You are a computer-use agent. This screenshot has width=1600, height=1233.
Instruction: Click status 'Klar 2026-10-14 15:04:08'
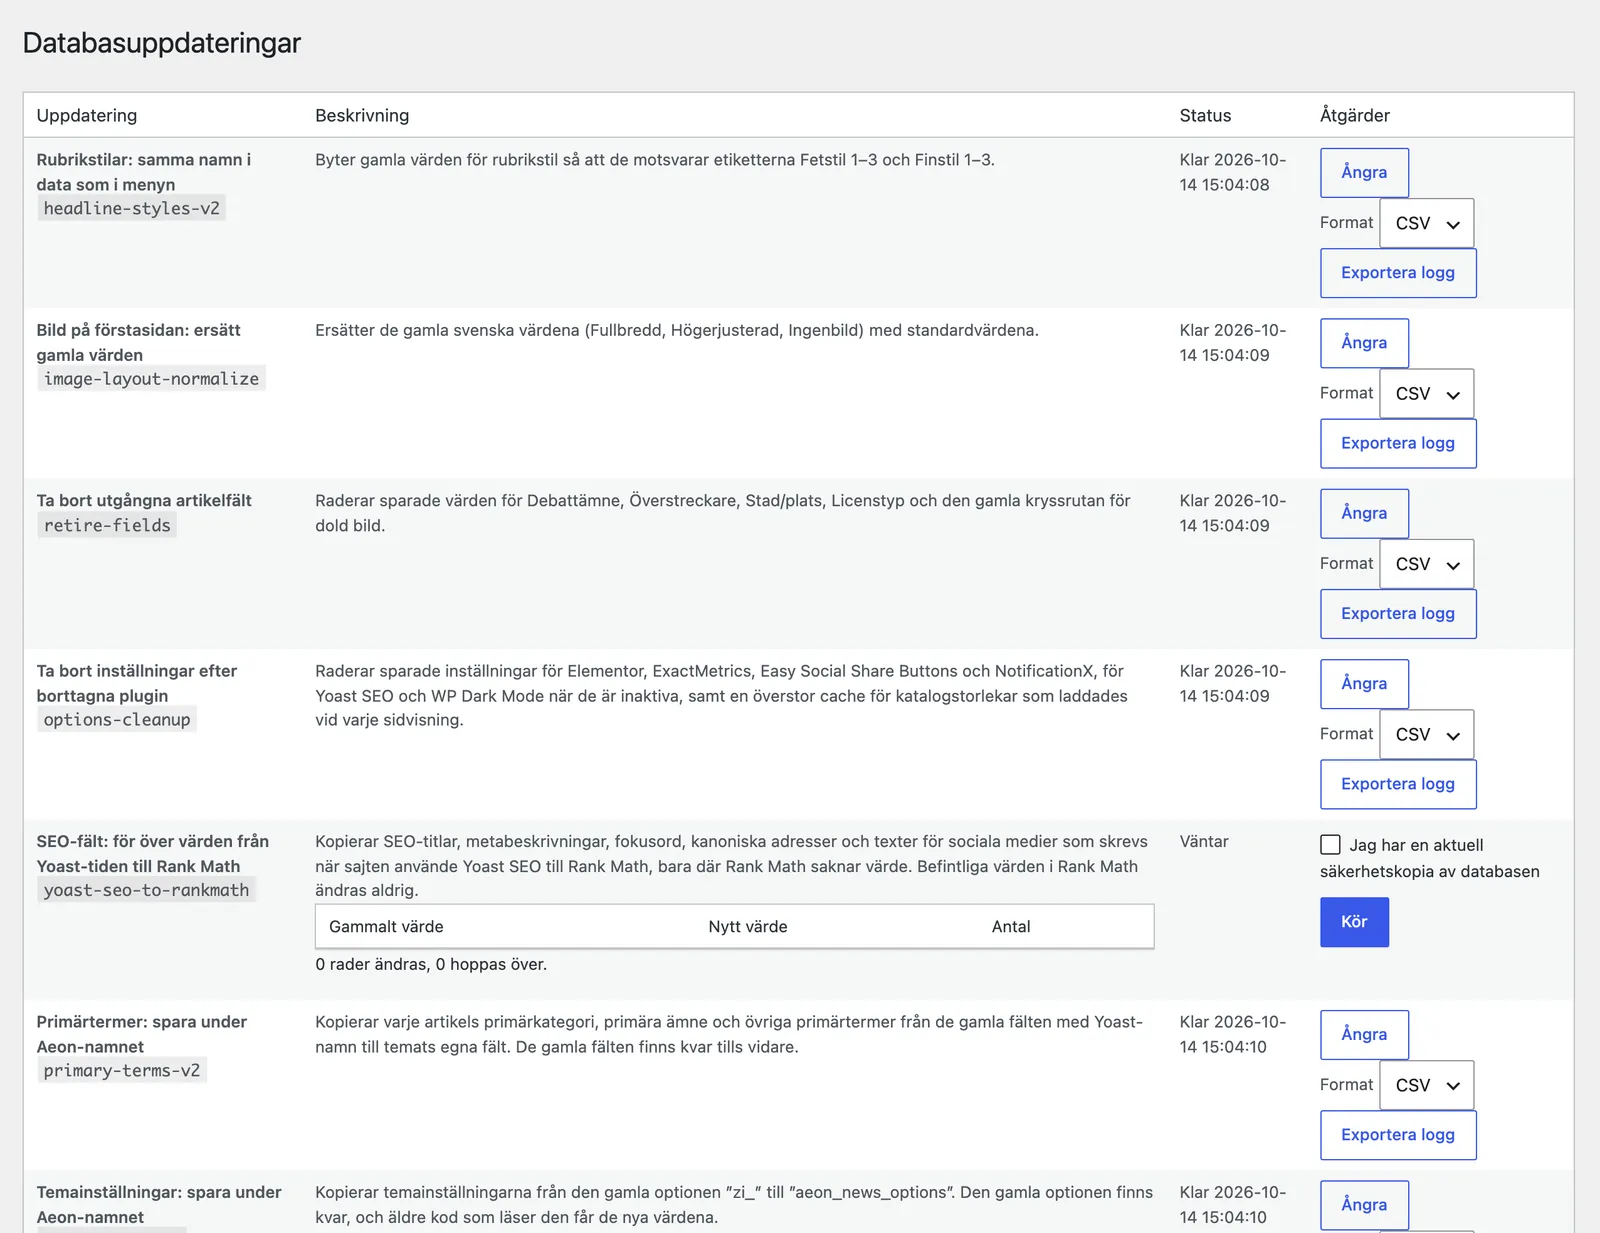1233,172
